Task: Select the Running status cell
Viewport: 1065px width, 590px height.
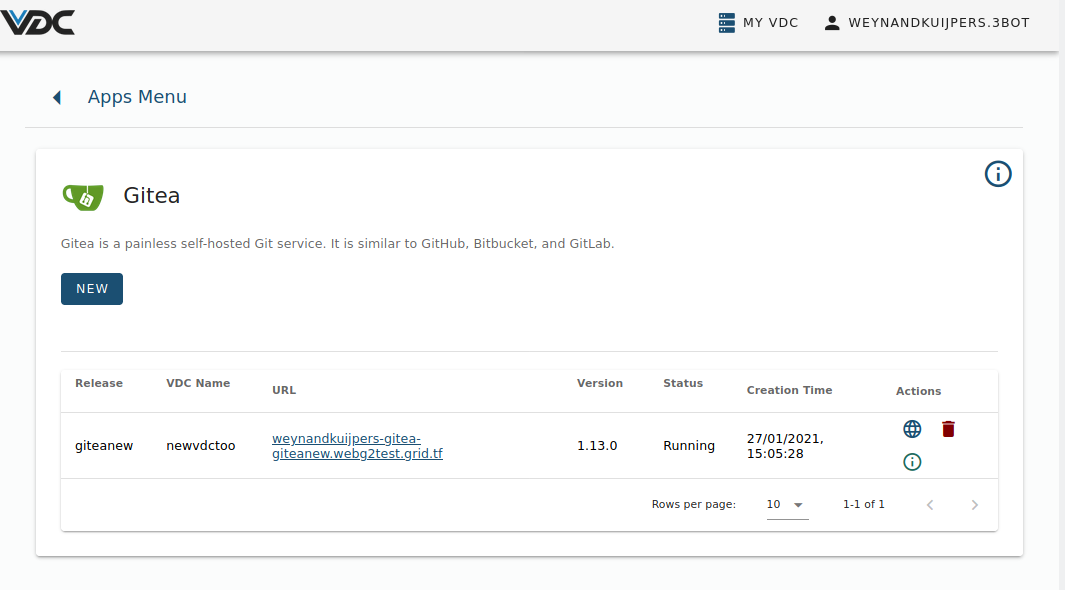Action: tap(689, 446)
